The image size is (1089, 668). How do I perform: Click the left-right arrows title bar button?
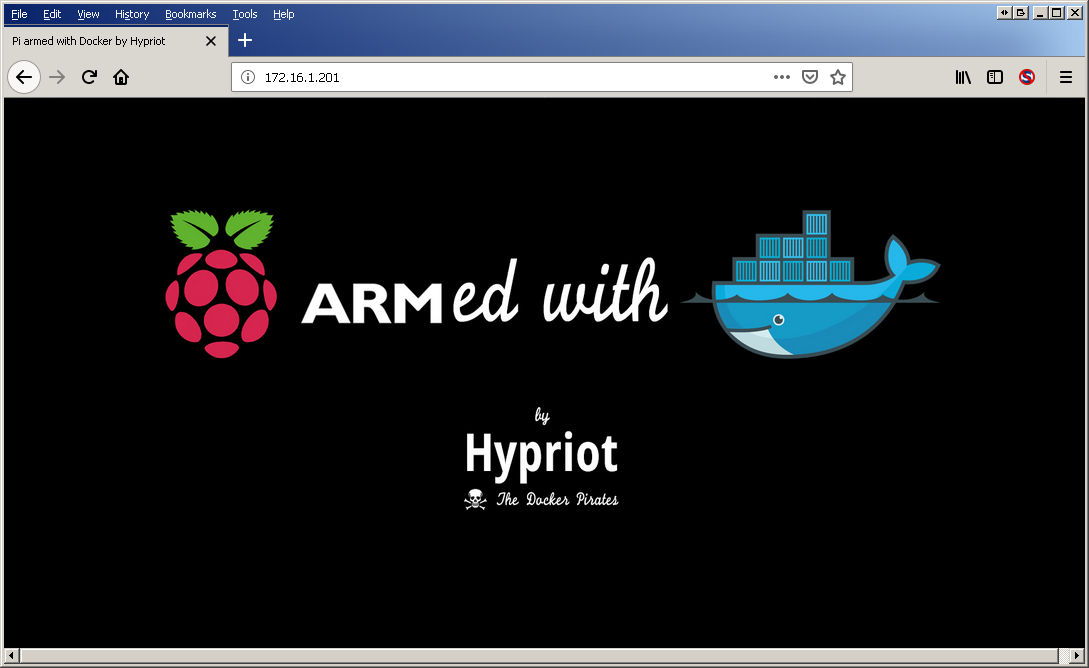tap(1004, 12)
